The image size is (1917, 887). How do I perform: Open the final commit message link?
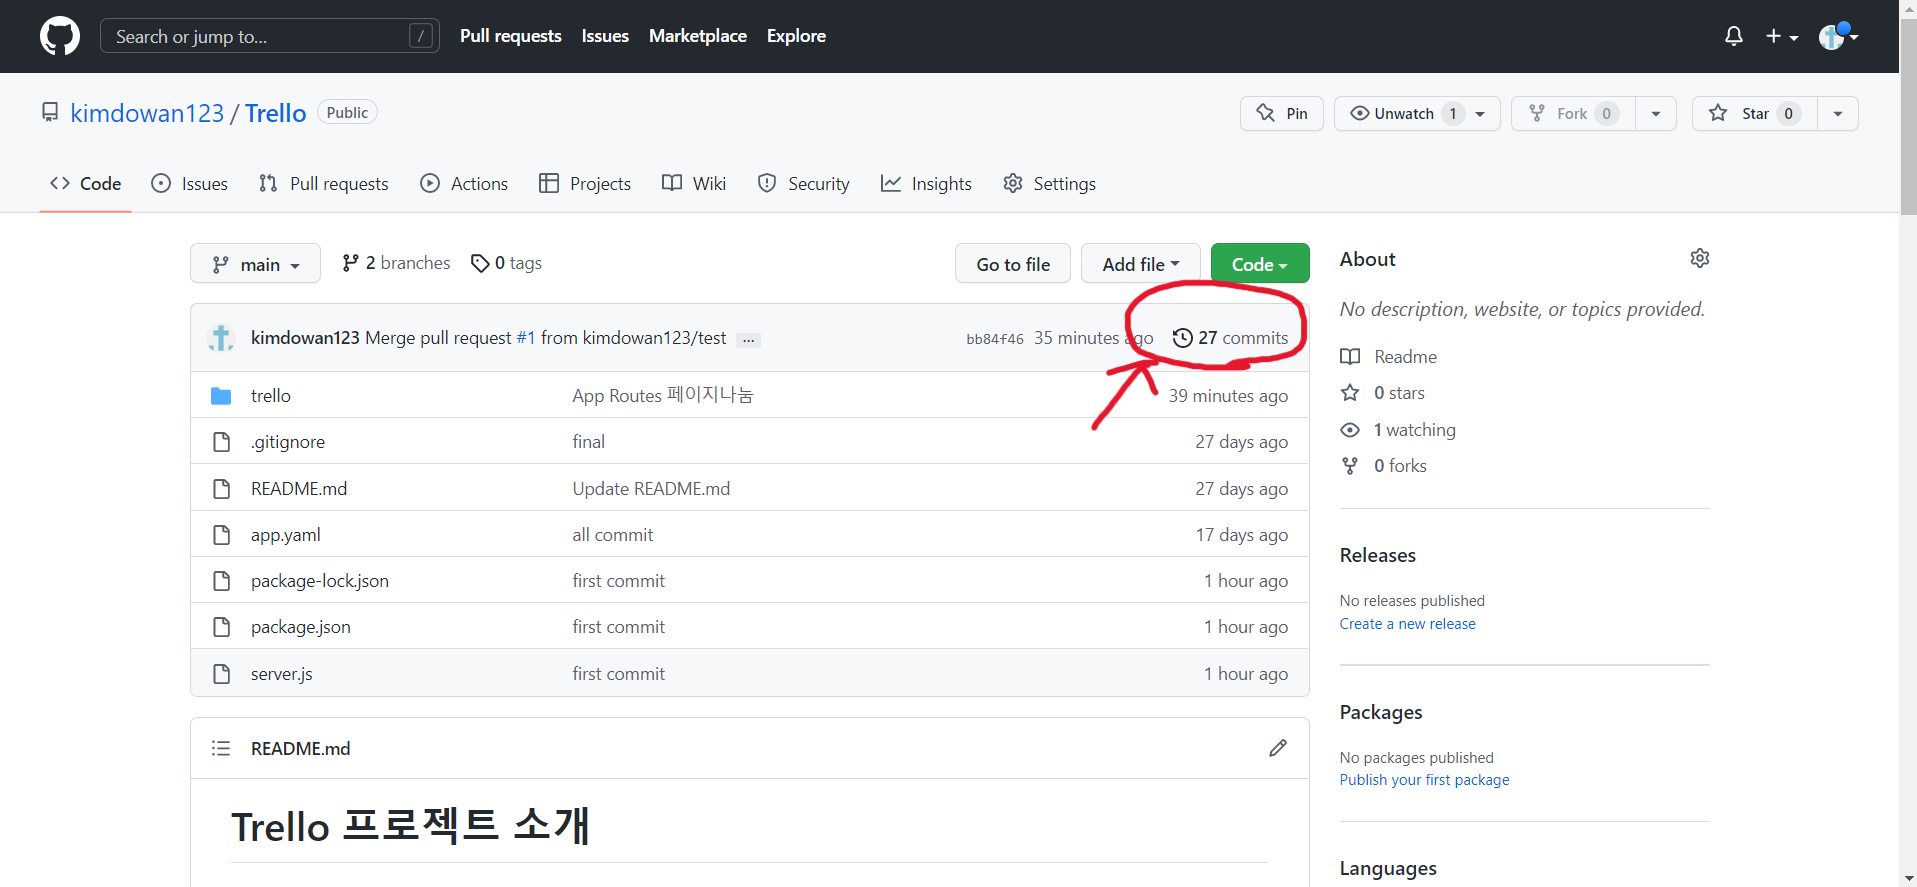589,442
